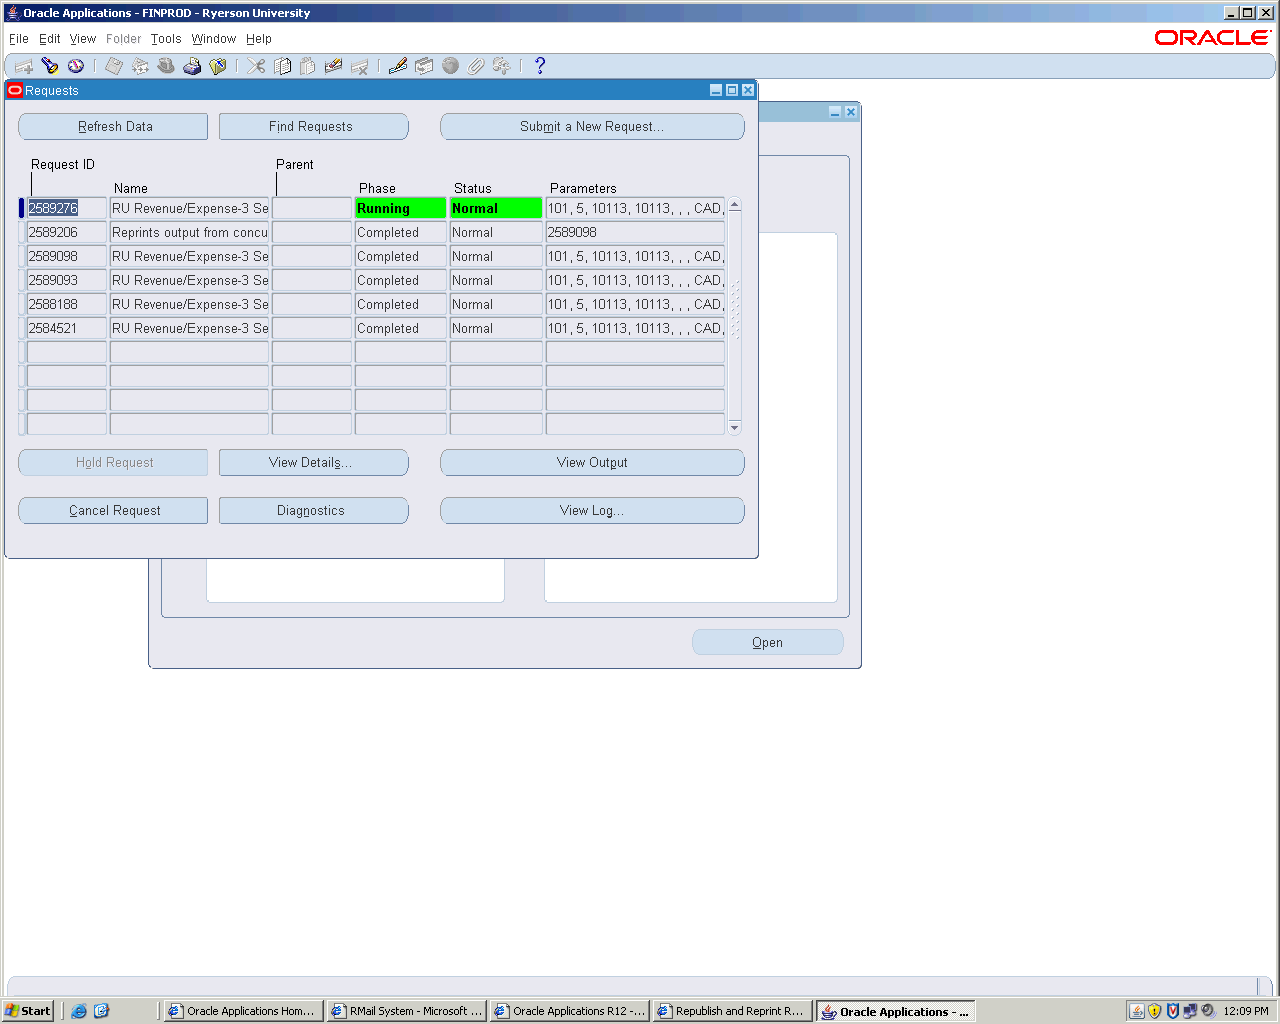Click the Java icon in system tray

1137,1011
